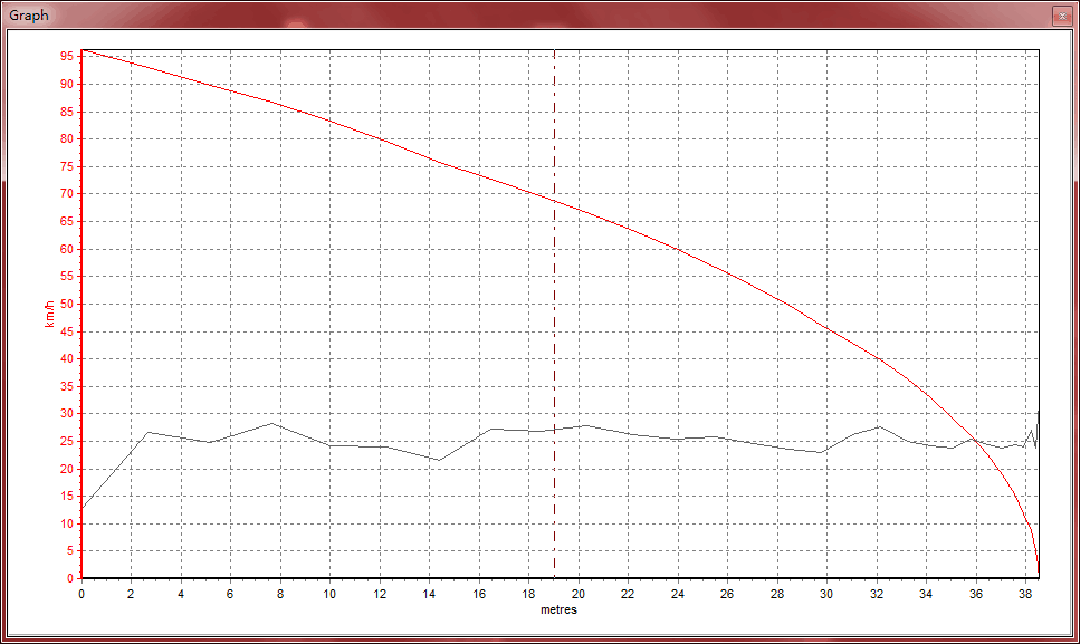Close the Graph window
The height and width of the screenshot is (644, 1080).
(1062, 17)
